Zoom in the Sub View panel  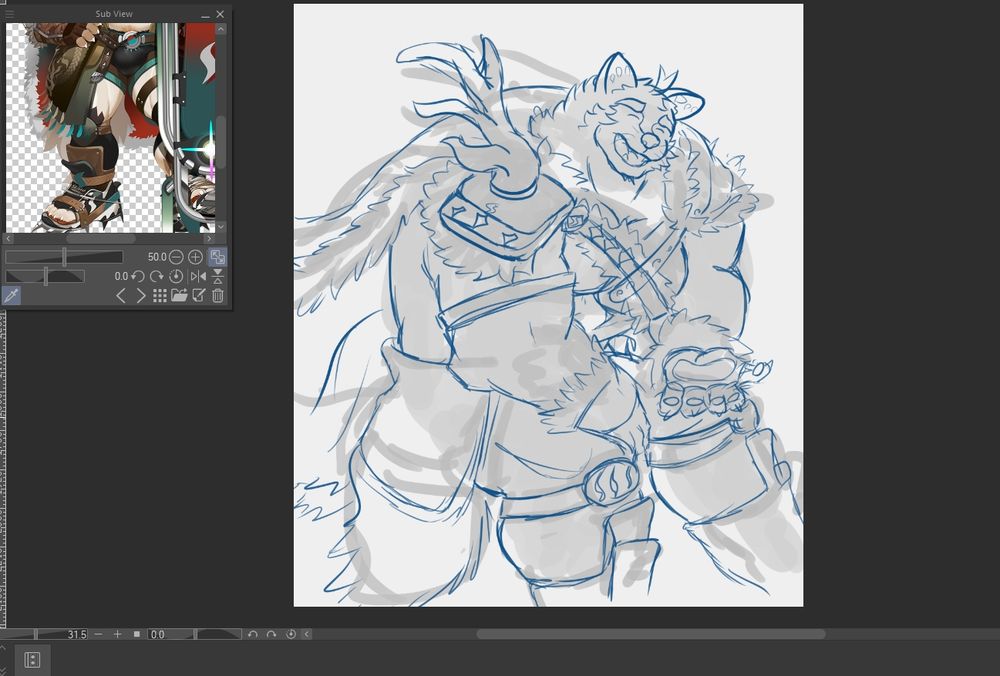tap(196, 257)
